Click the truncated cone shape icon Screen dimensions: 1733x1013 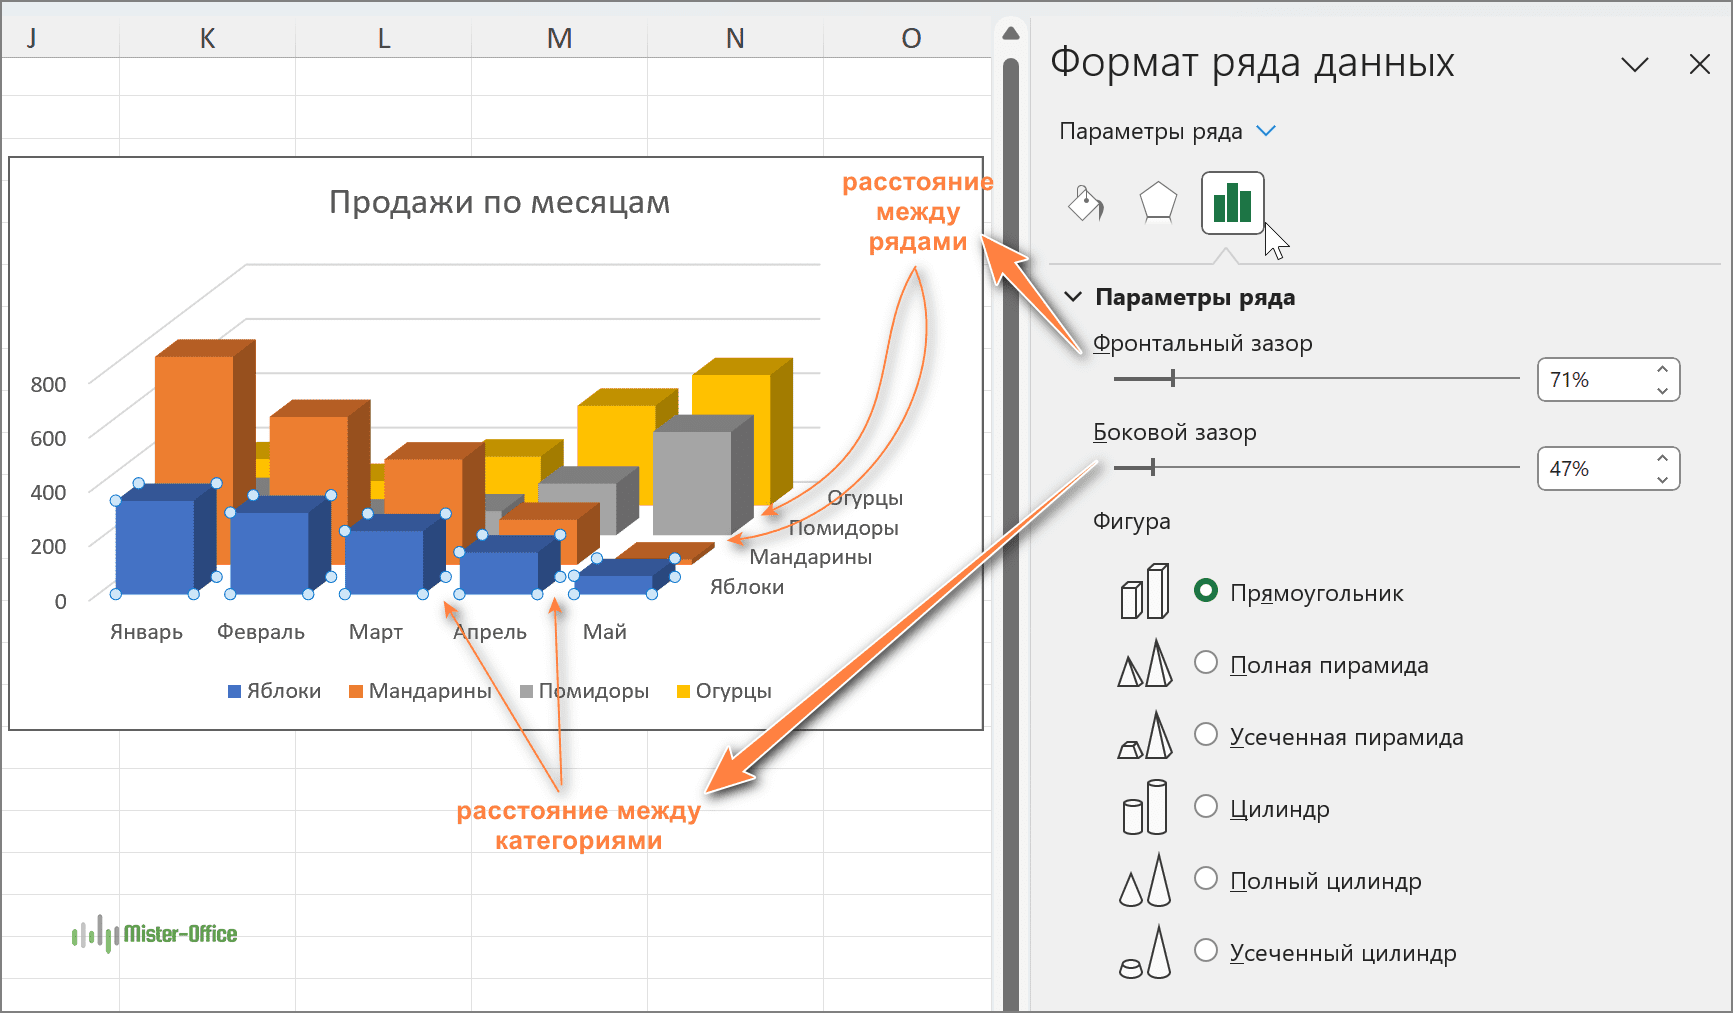1145,952
